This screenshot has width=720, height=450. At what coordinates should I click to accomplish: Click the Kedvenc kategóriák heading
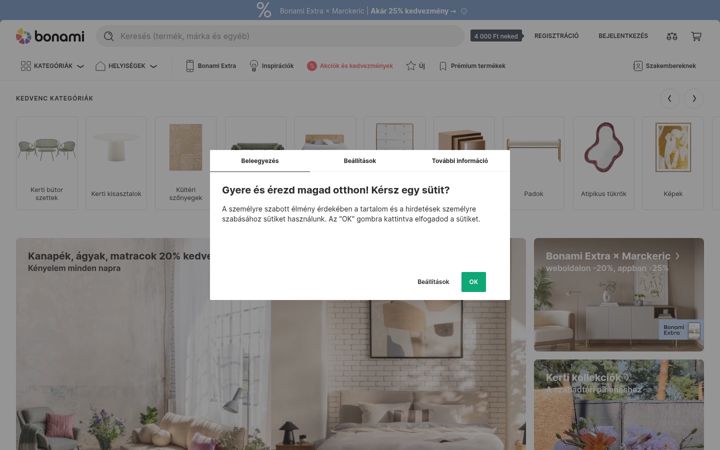[54, 98]
